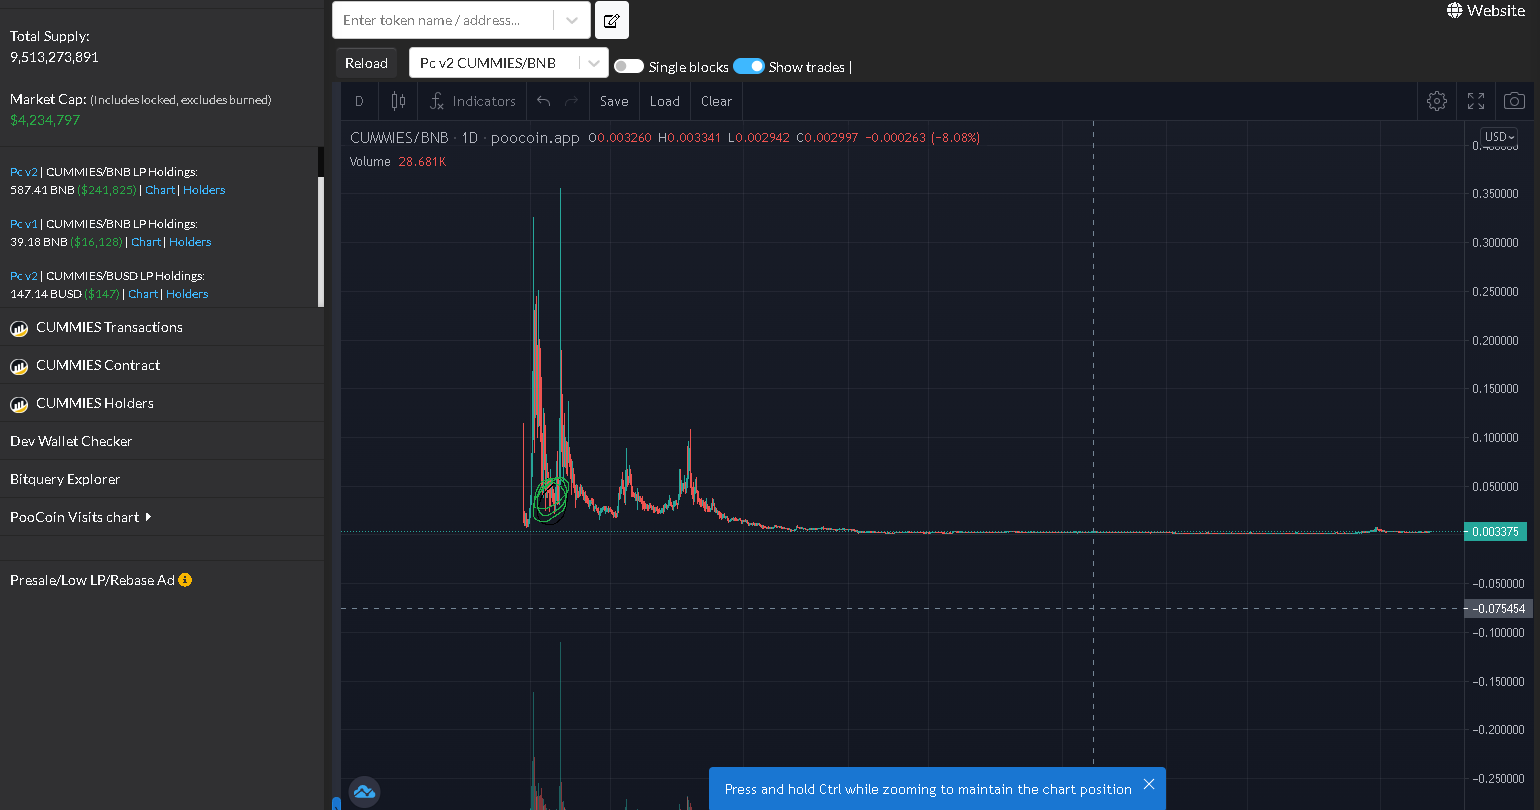
Task: Take a chart snapshot with camera icon
Action: (1514, 101)
